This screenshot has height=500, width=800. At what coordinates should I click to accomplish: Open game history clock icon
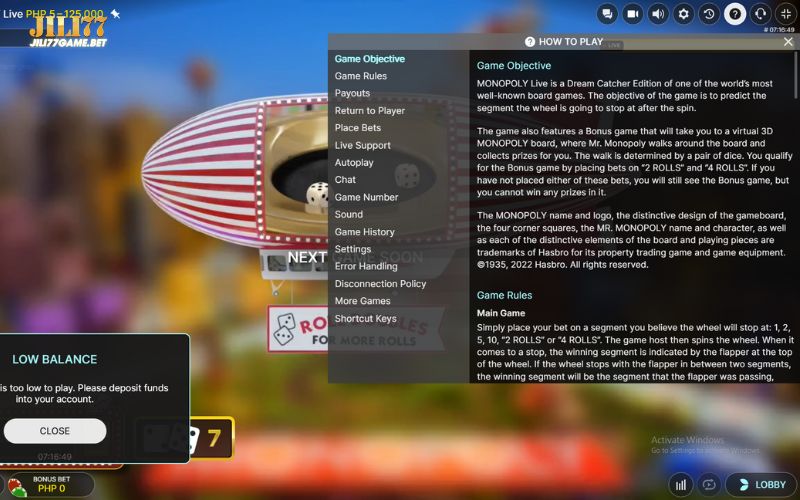pyautogui.click(x=709, y=14)
